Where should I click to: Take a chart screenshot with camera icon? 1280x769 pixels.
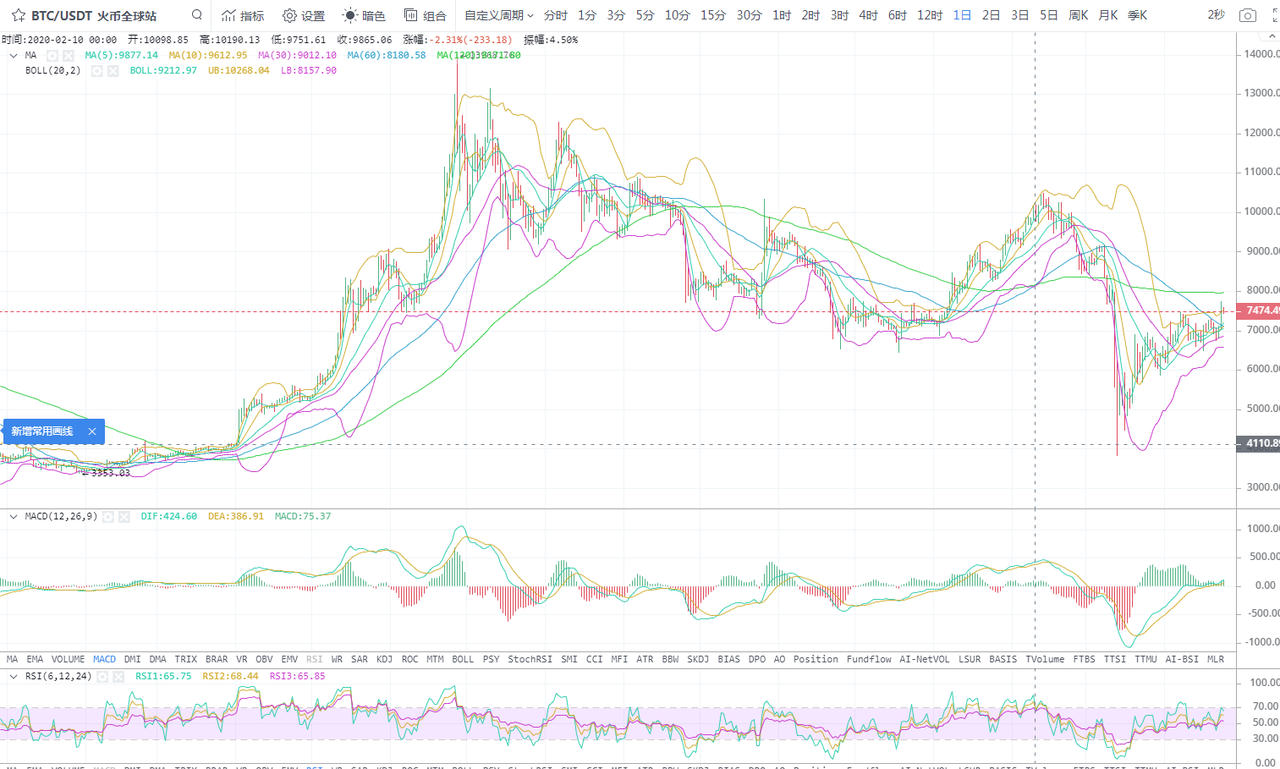[1247, 16]
